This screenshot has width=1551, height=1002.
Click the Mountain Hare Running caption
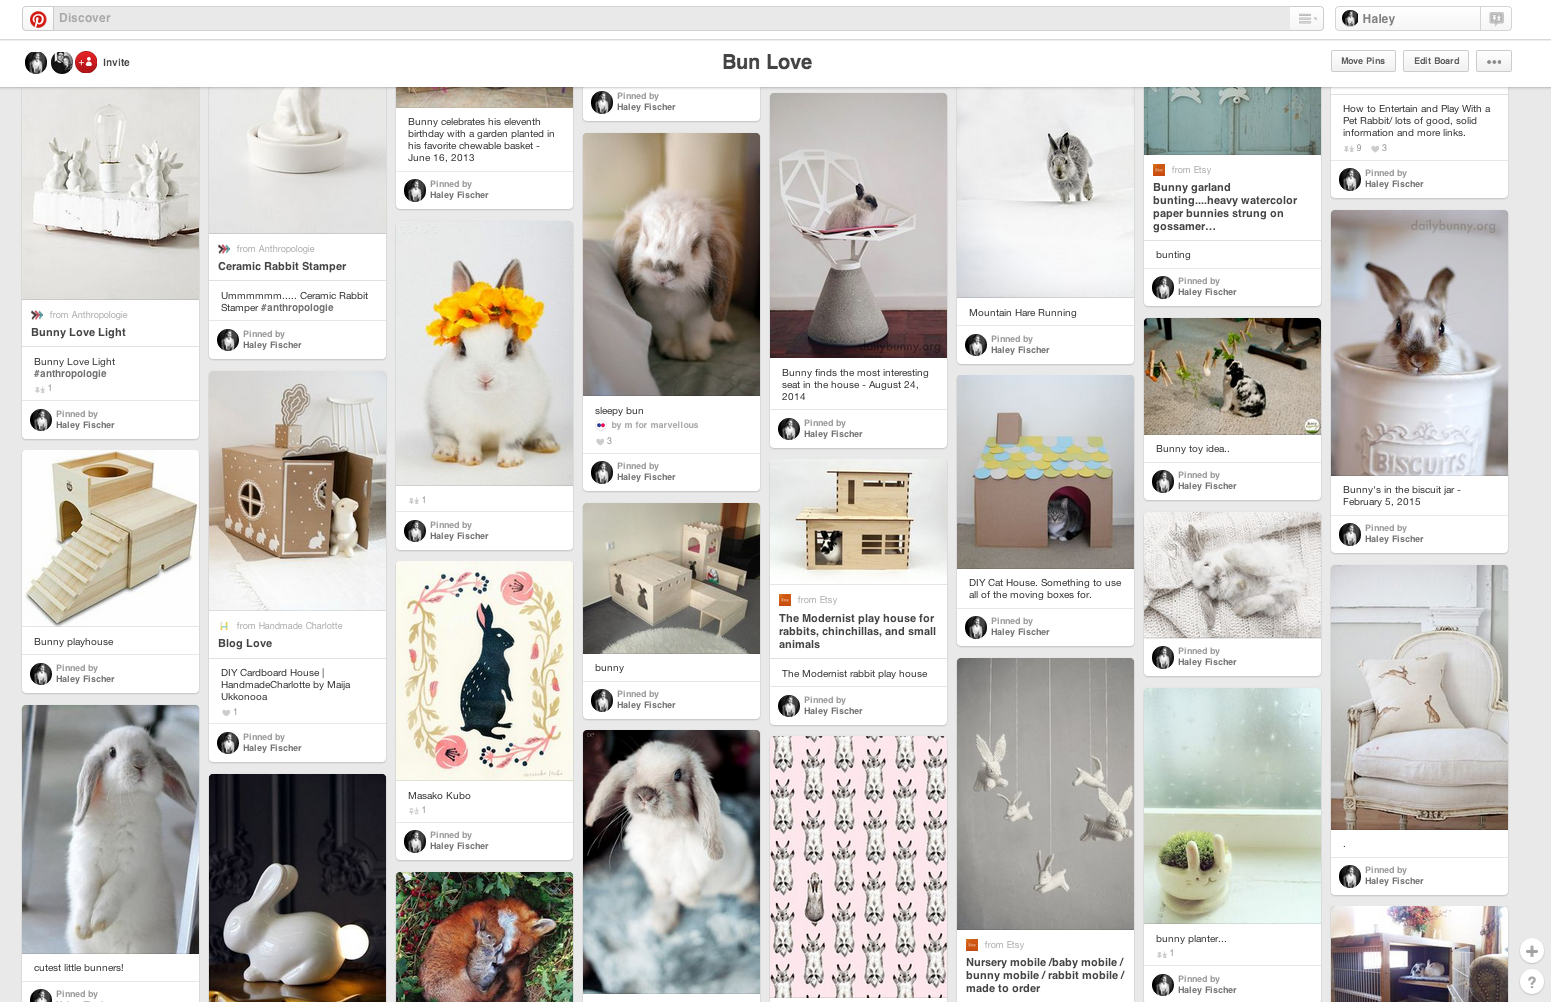coord(1022,313)
